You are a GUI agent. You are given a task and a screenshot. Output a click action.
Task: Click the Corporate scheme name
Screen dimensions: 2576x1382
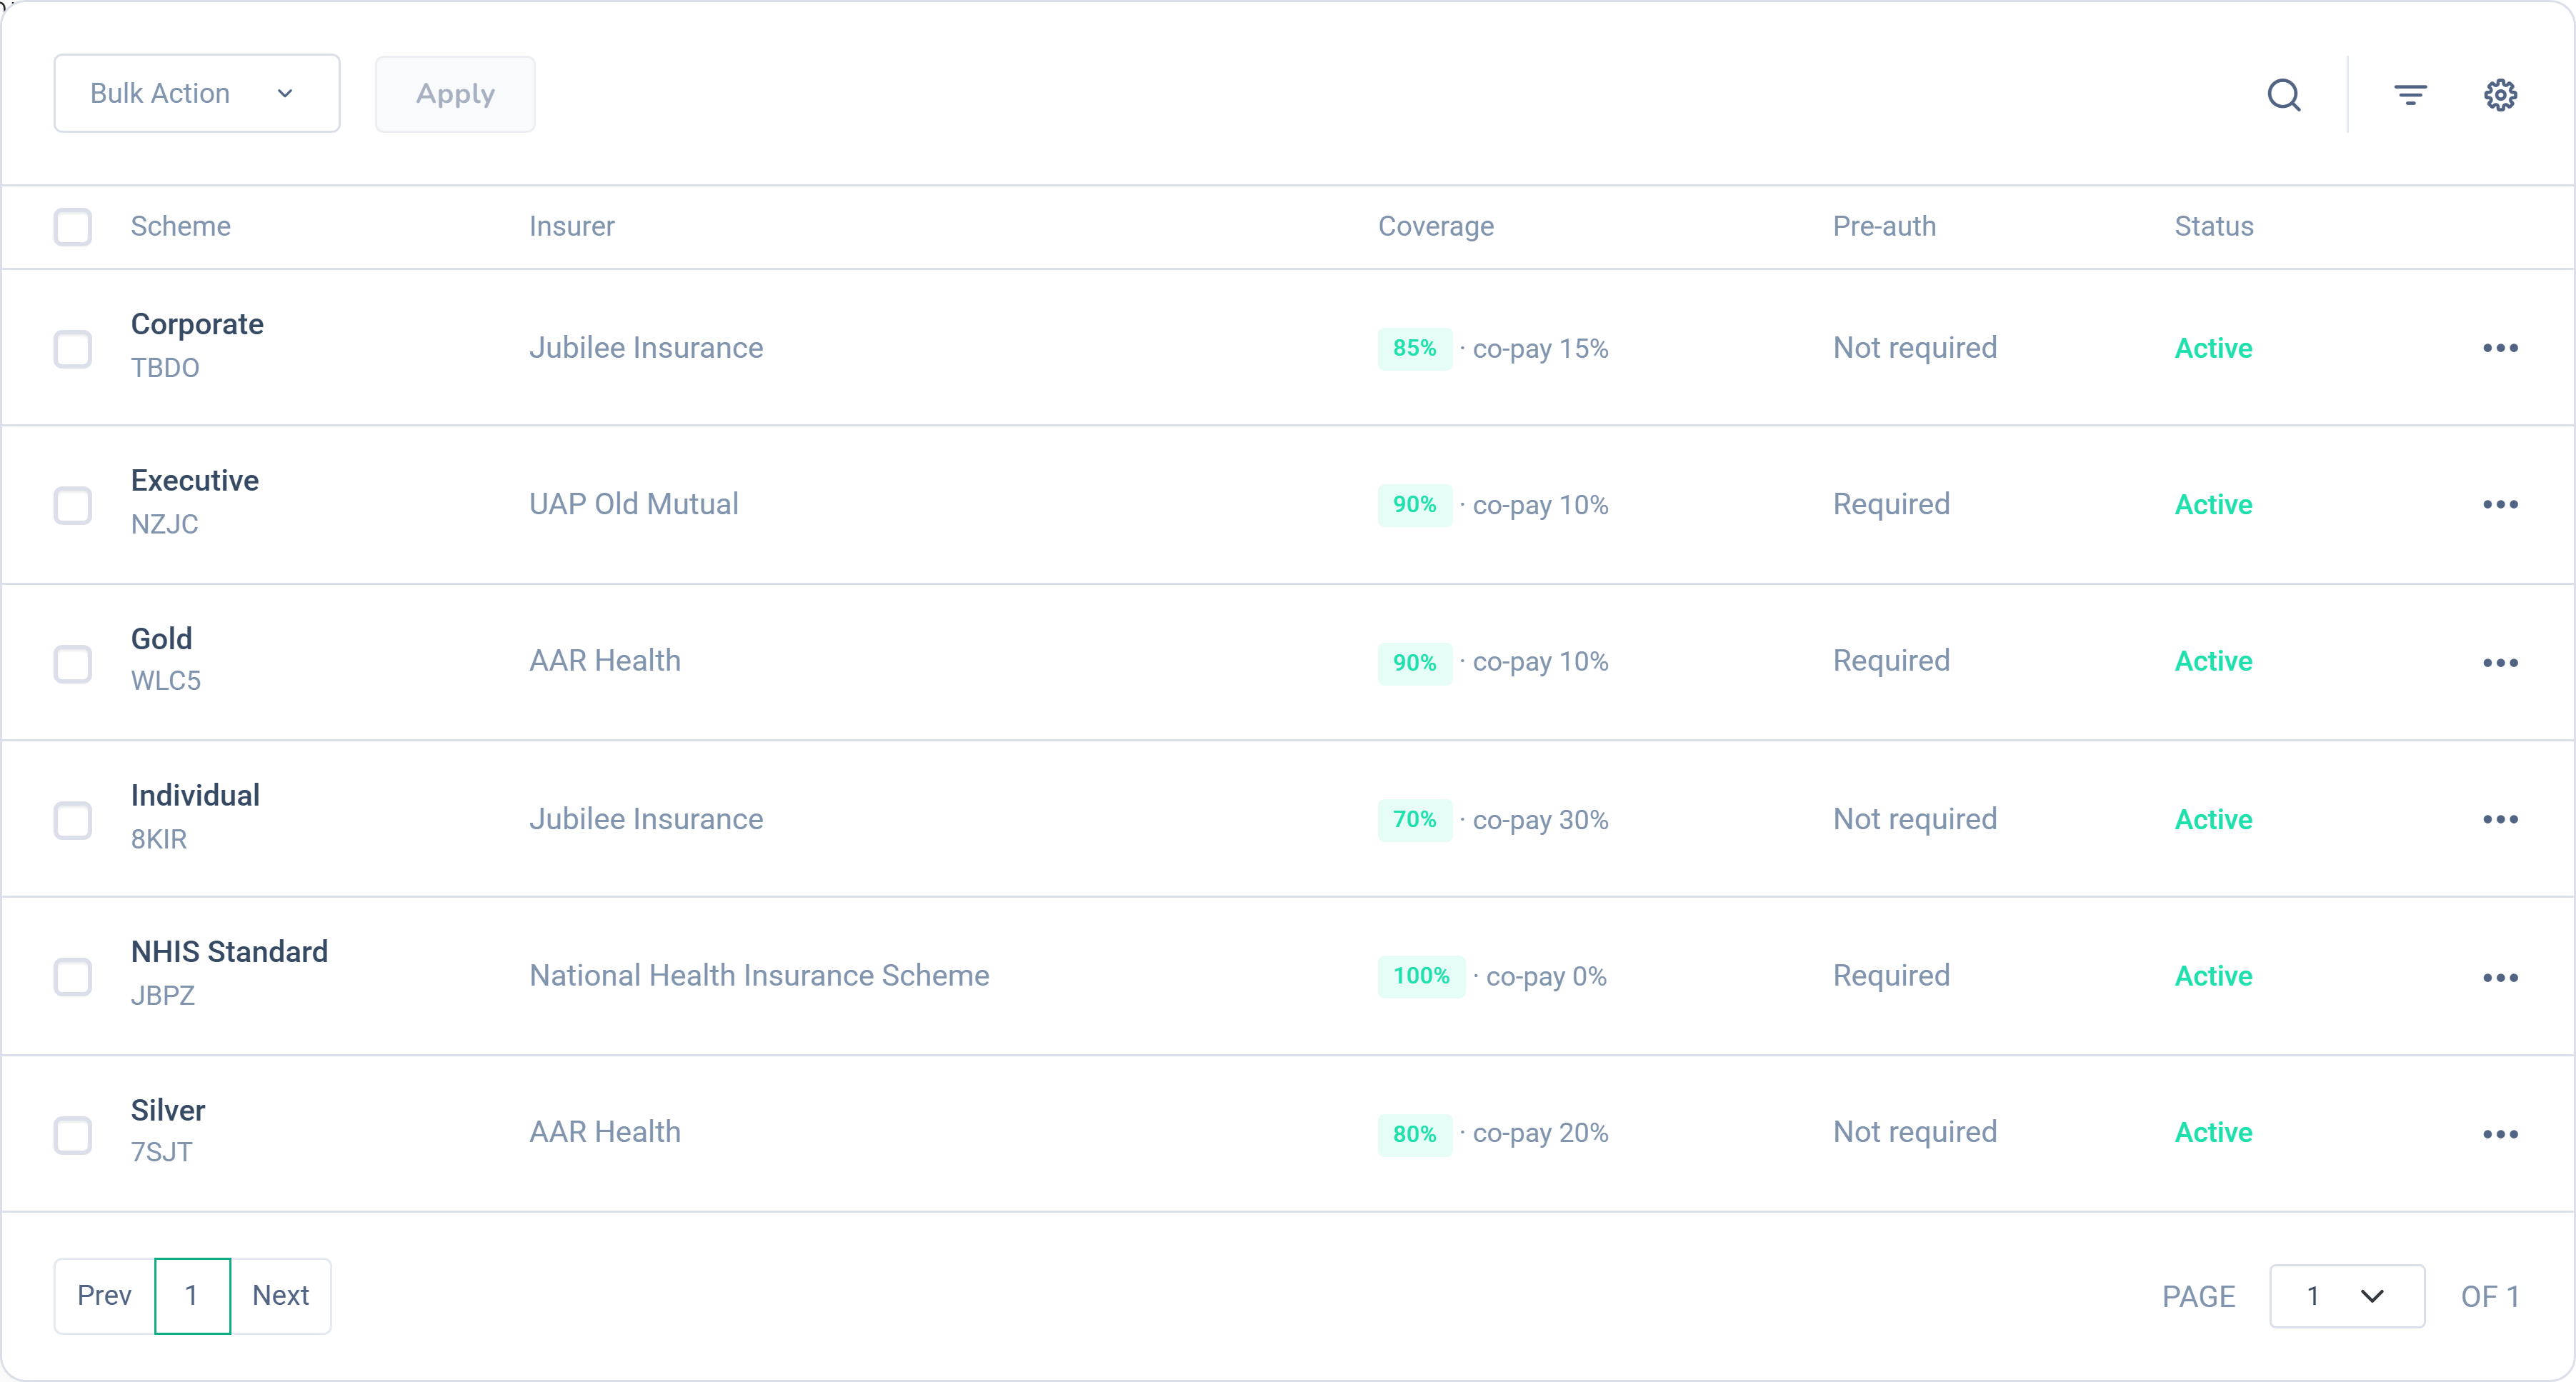tap(197, 324)
